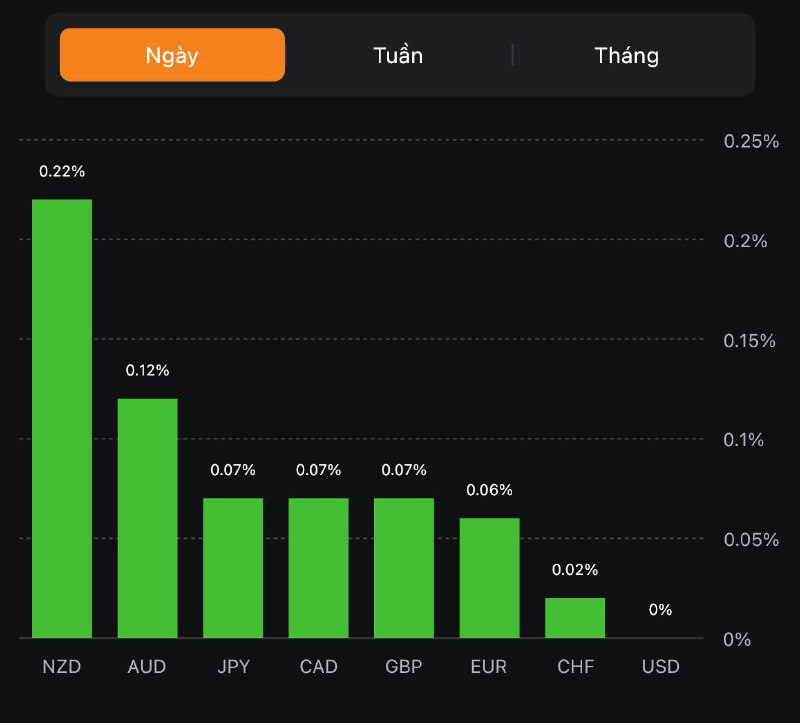Click the JPY green bar
This screenshot has width=800, height=723.
pos(233,567)
